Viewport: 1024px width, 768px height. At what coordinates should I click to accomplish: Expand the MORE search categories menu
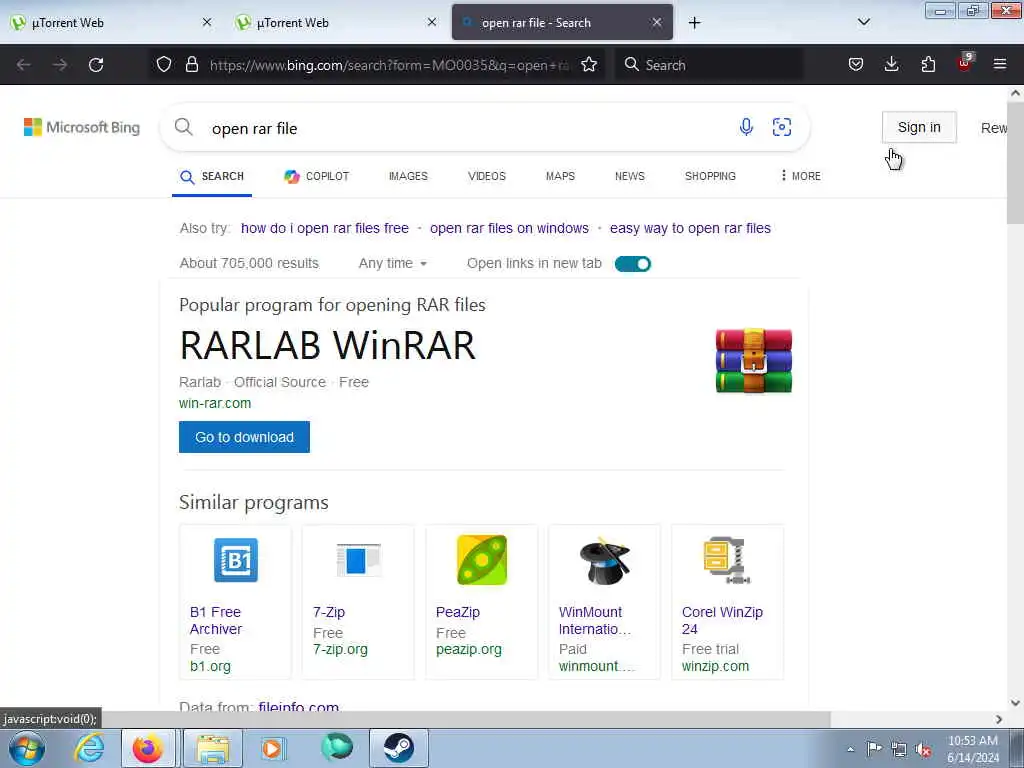pyautogui.click(x=801, y=176)
